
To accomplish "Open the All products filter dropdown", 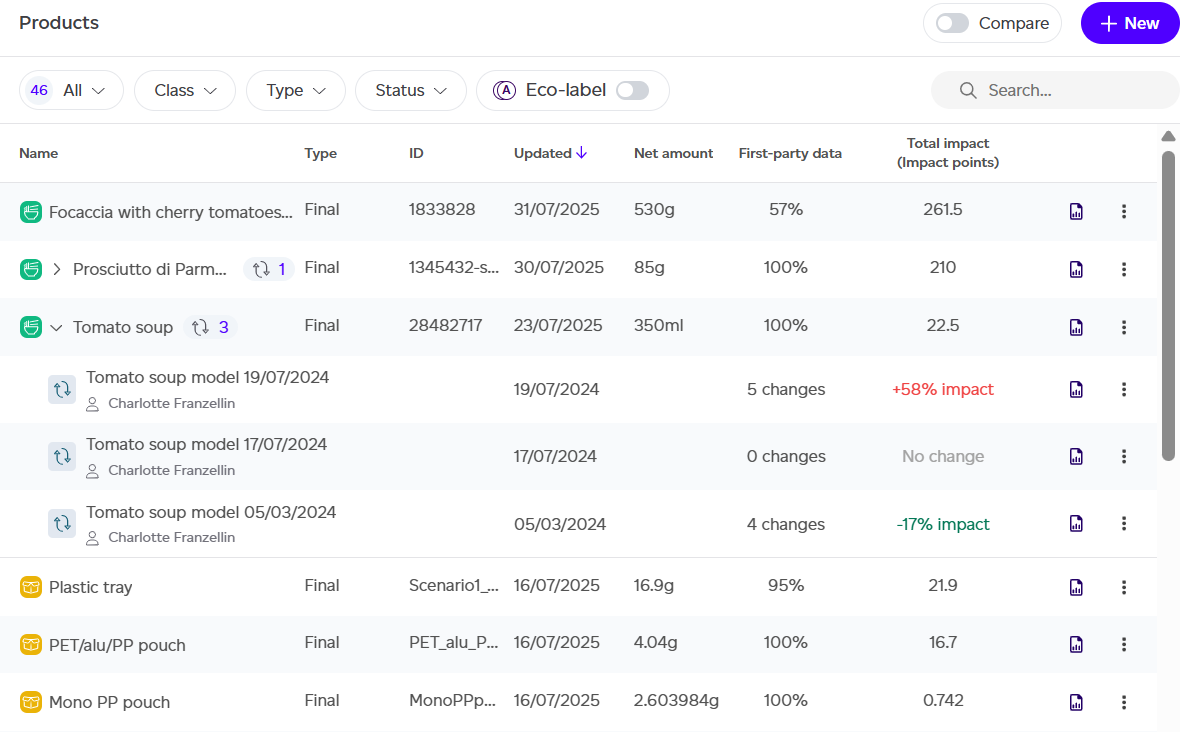I will [71, 90].
